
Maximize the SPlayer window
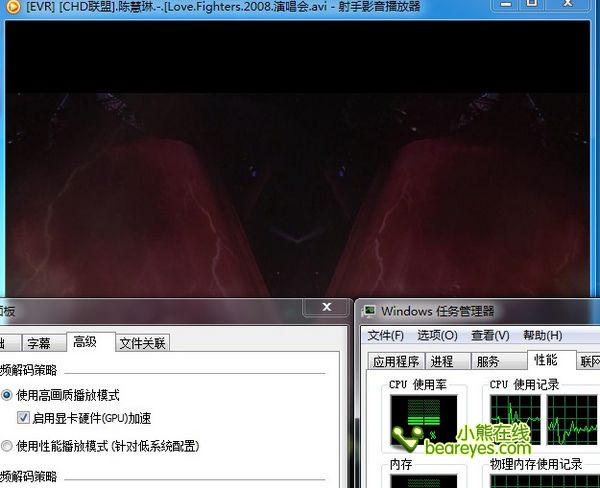coord(532,4)
